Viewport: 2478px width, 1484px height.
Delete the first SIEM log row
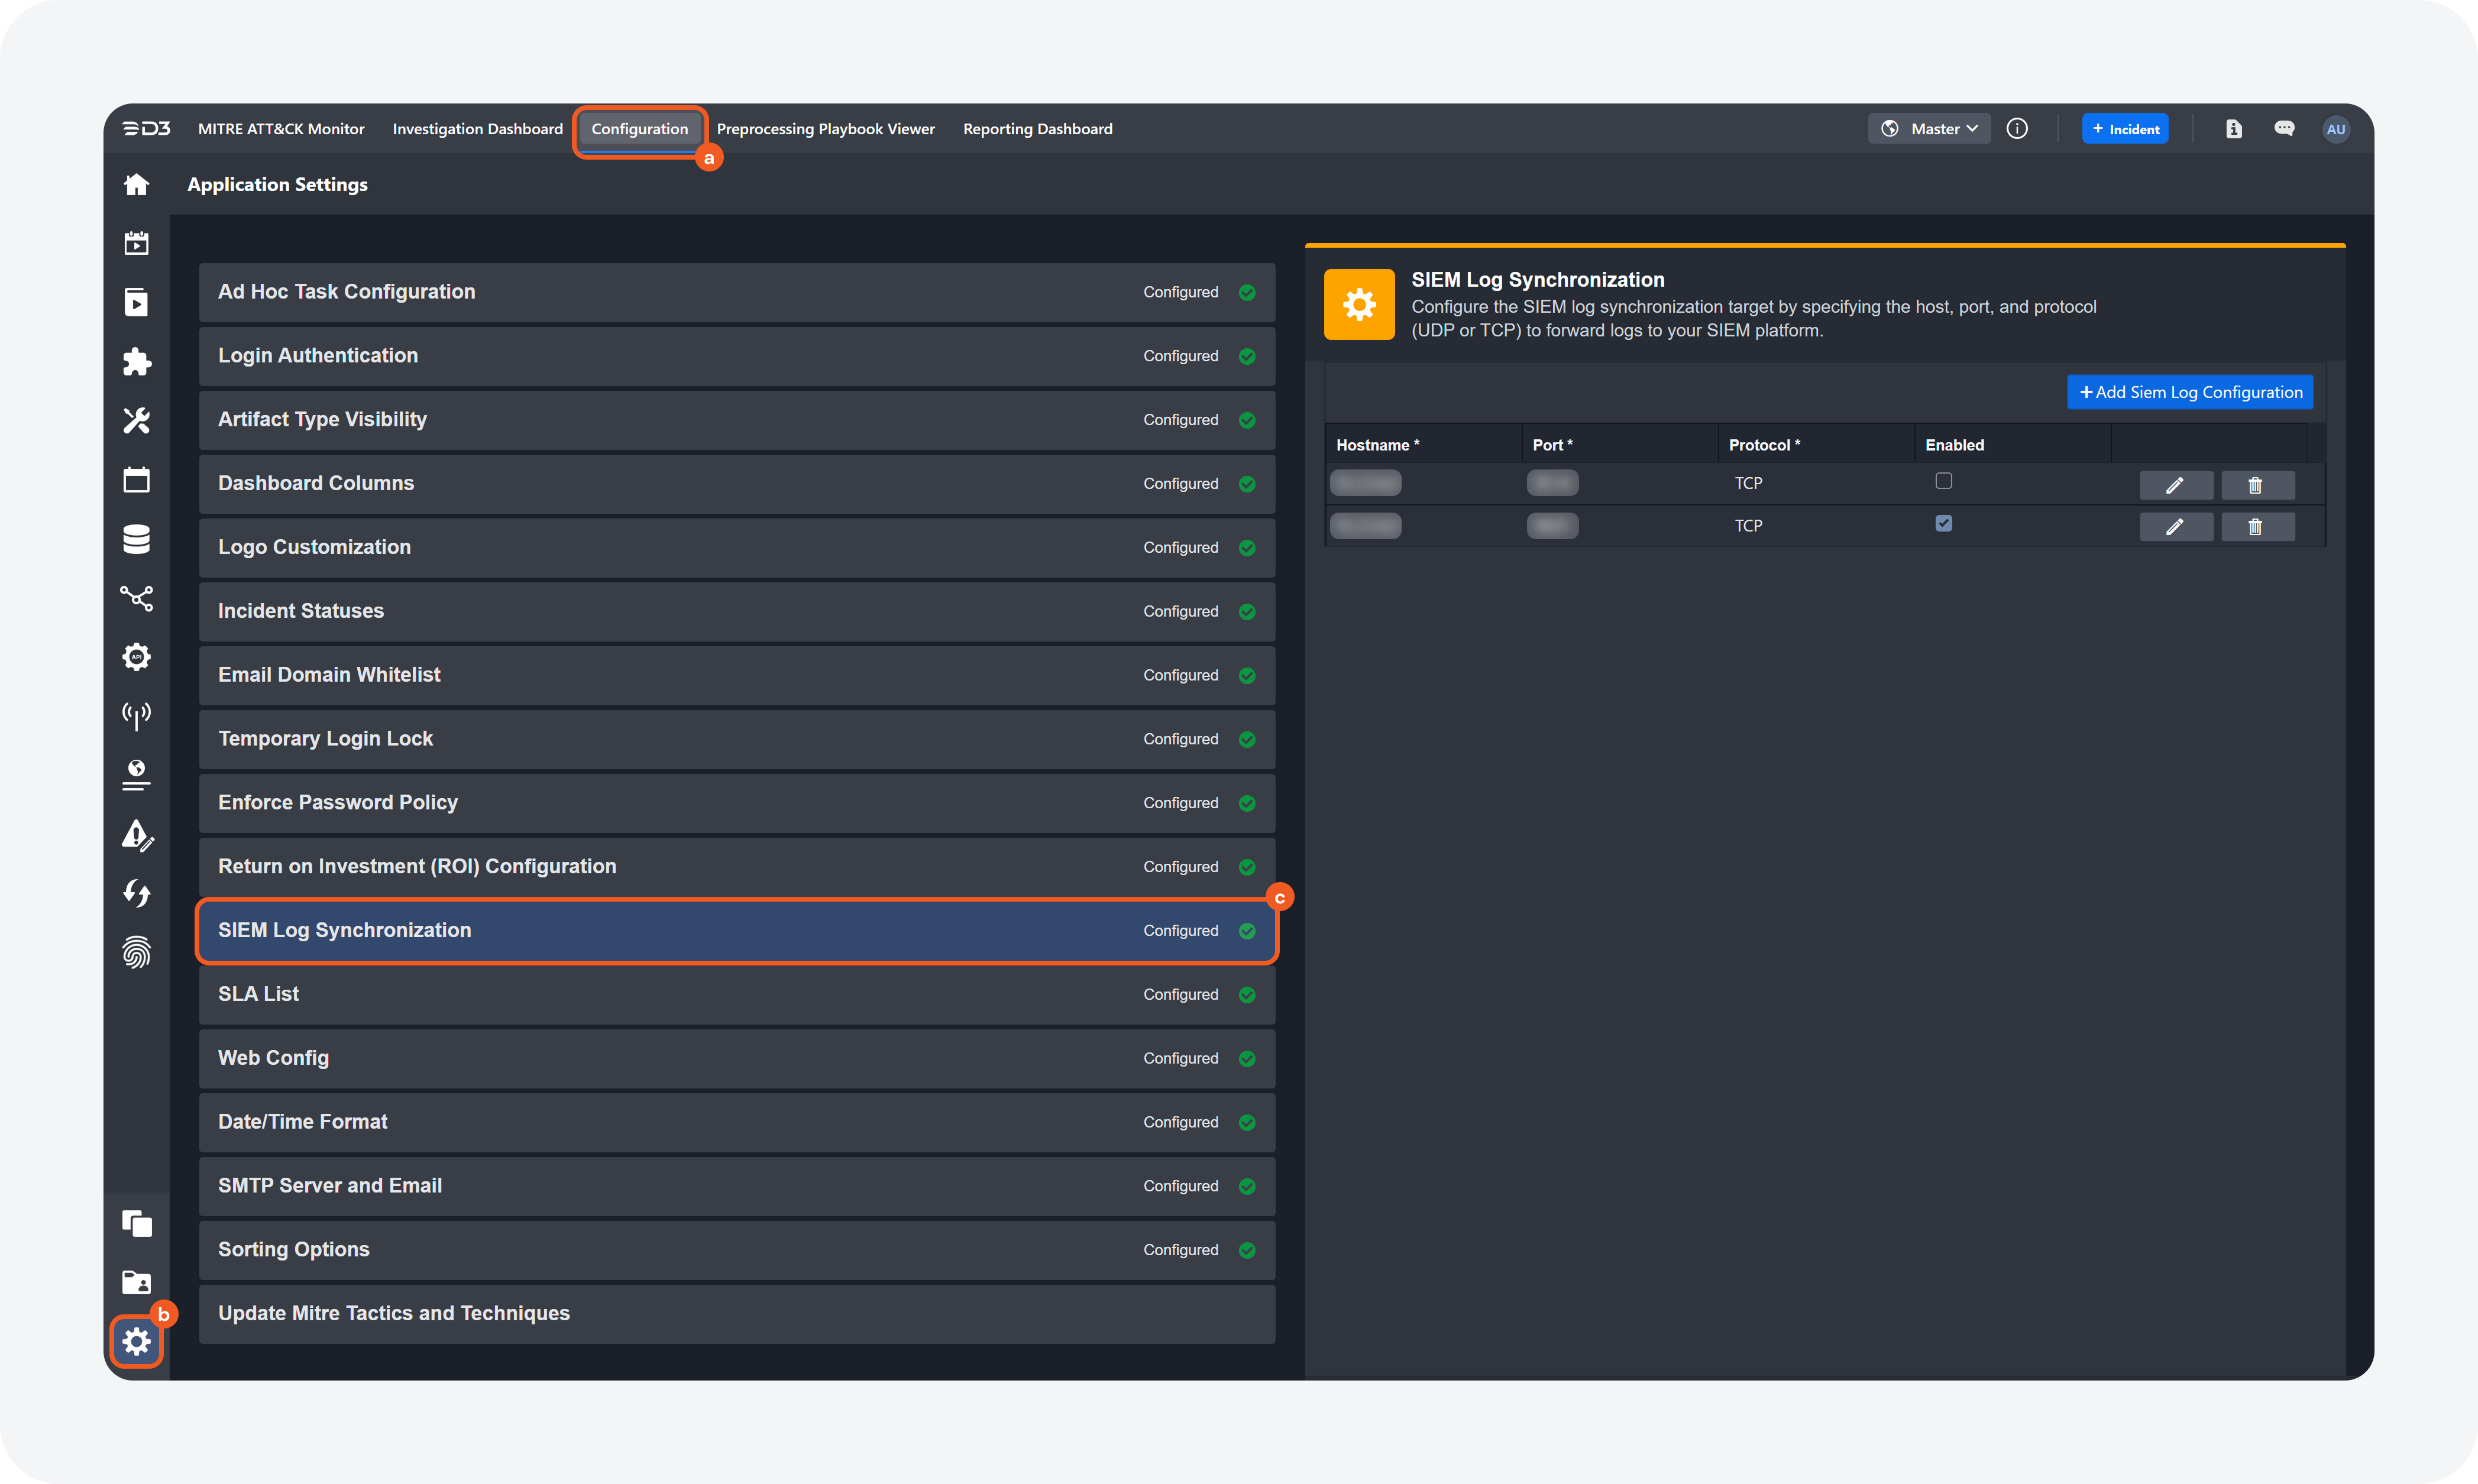coord(2256,485)
